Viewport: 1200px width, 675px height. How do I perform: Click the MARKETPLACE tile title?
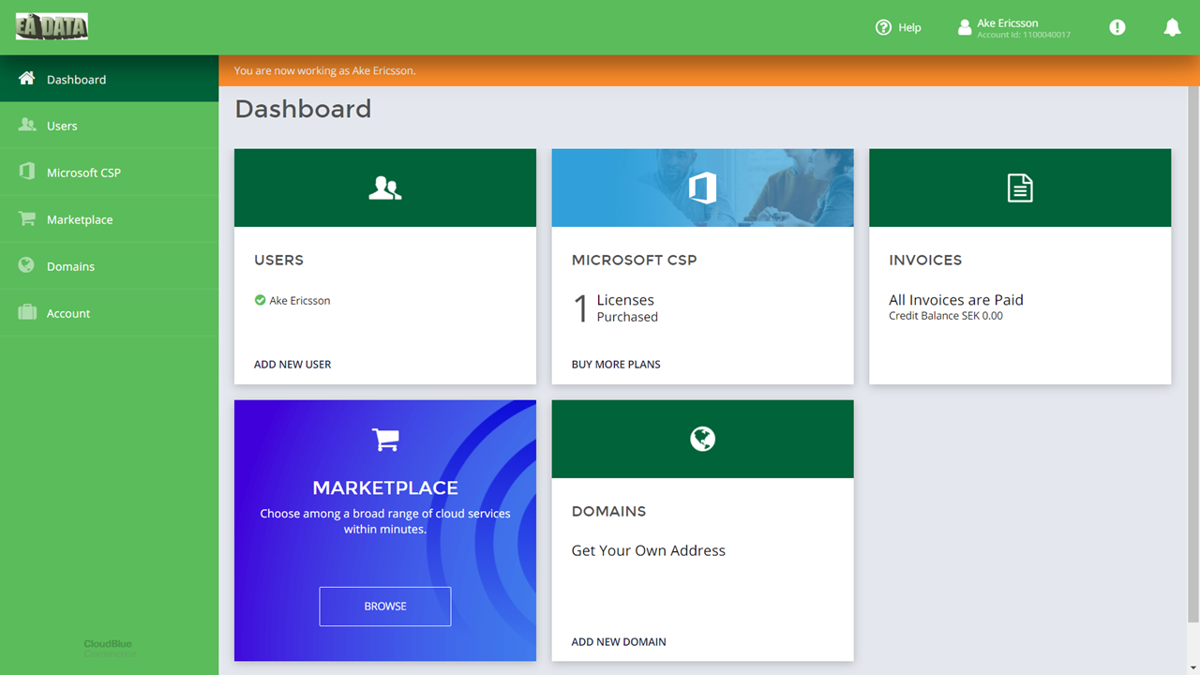coord(385,488)
